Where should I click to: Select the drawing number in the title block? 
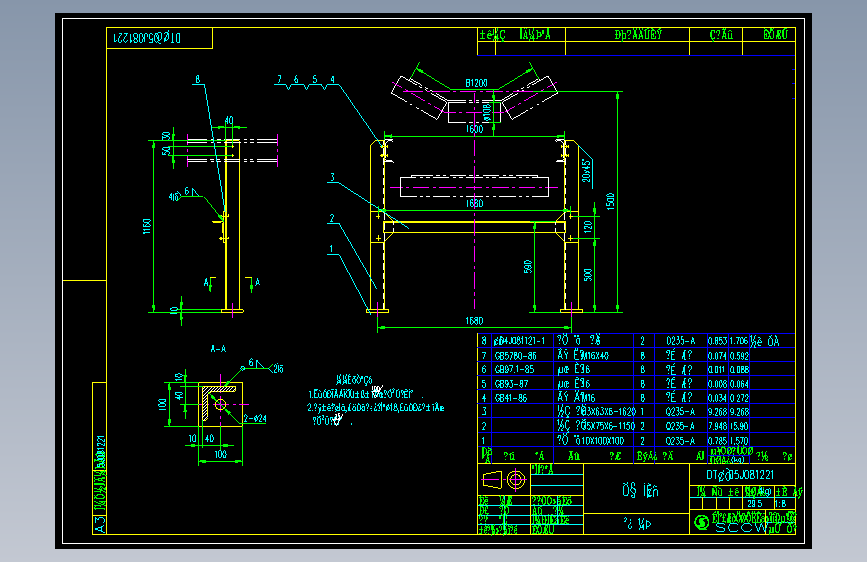[740, 475]
